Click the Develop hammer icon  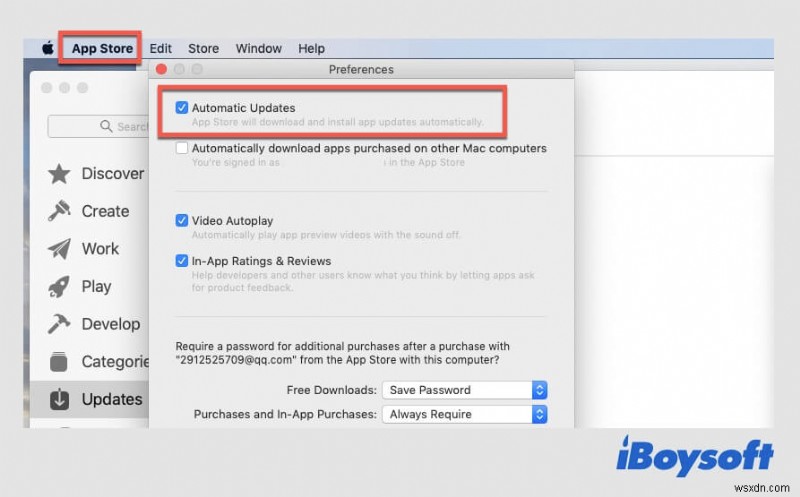59,324
